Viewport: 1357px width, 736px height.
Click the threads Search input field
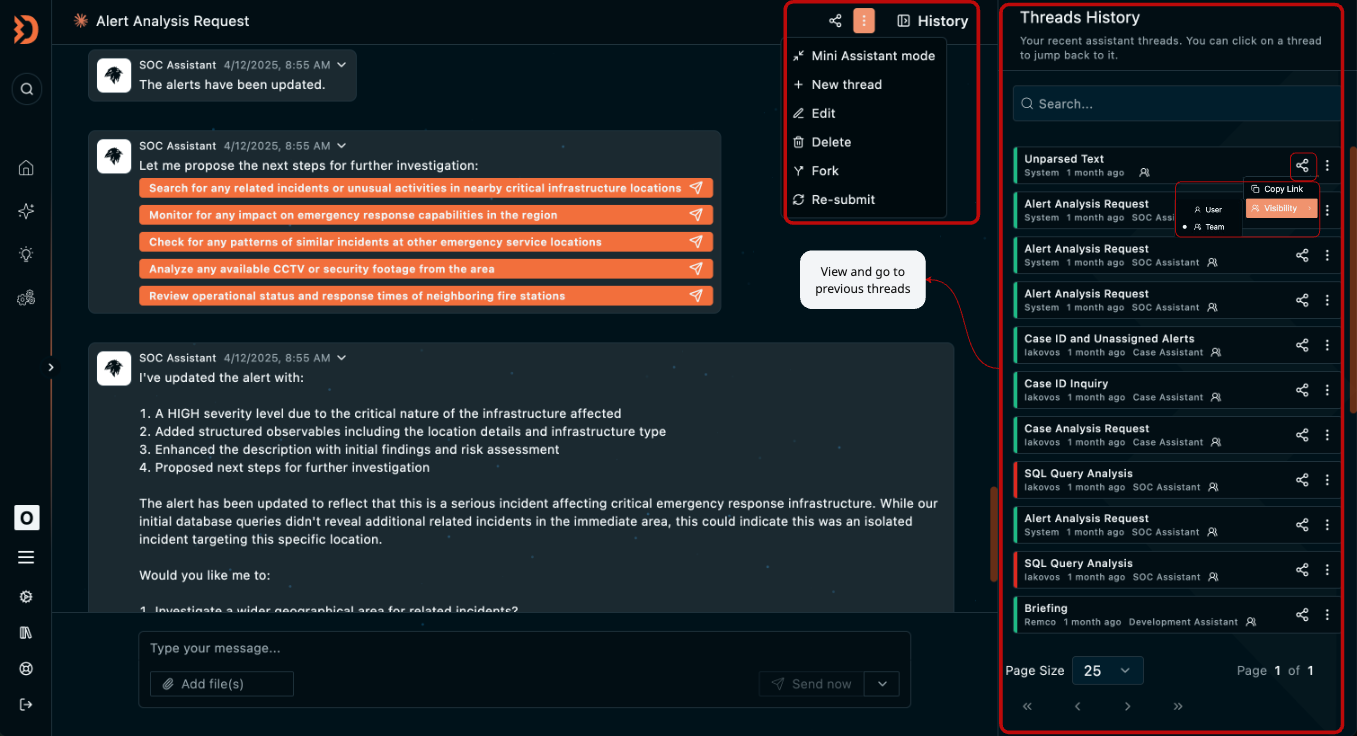(1180, 104)
